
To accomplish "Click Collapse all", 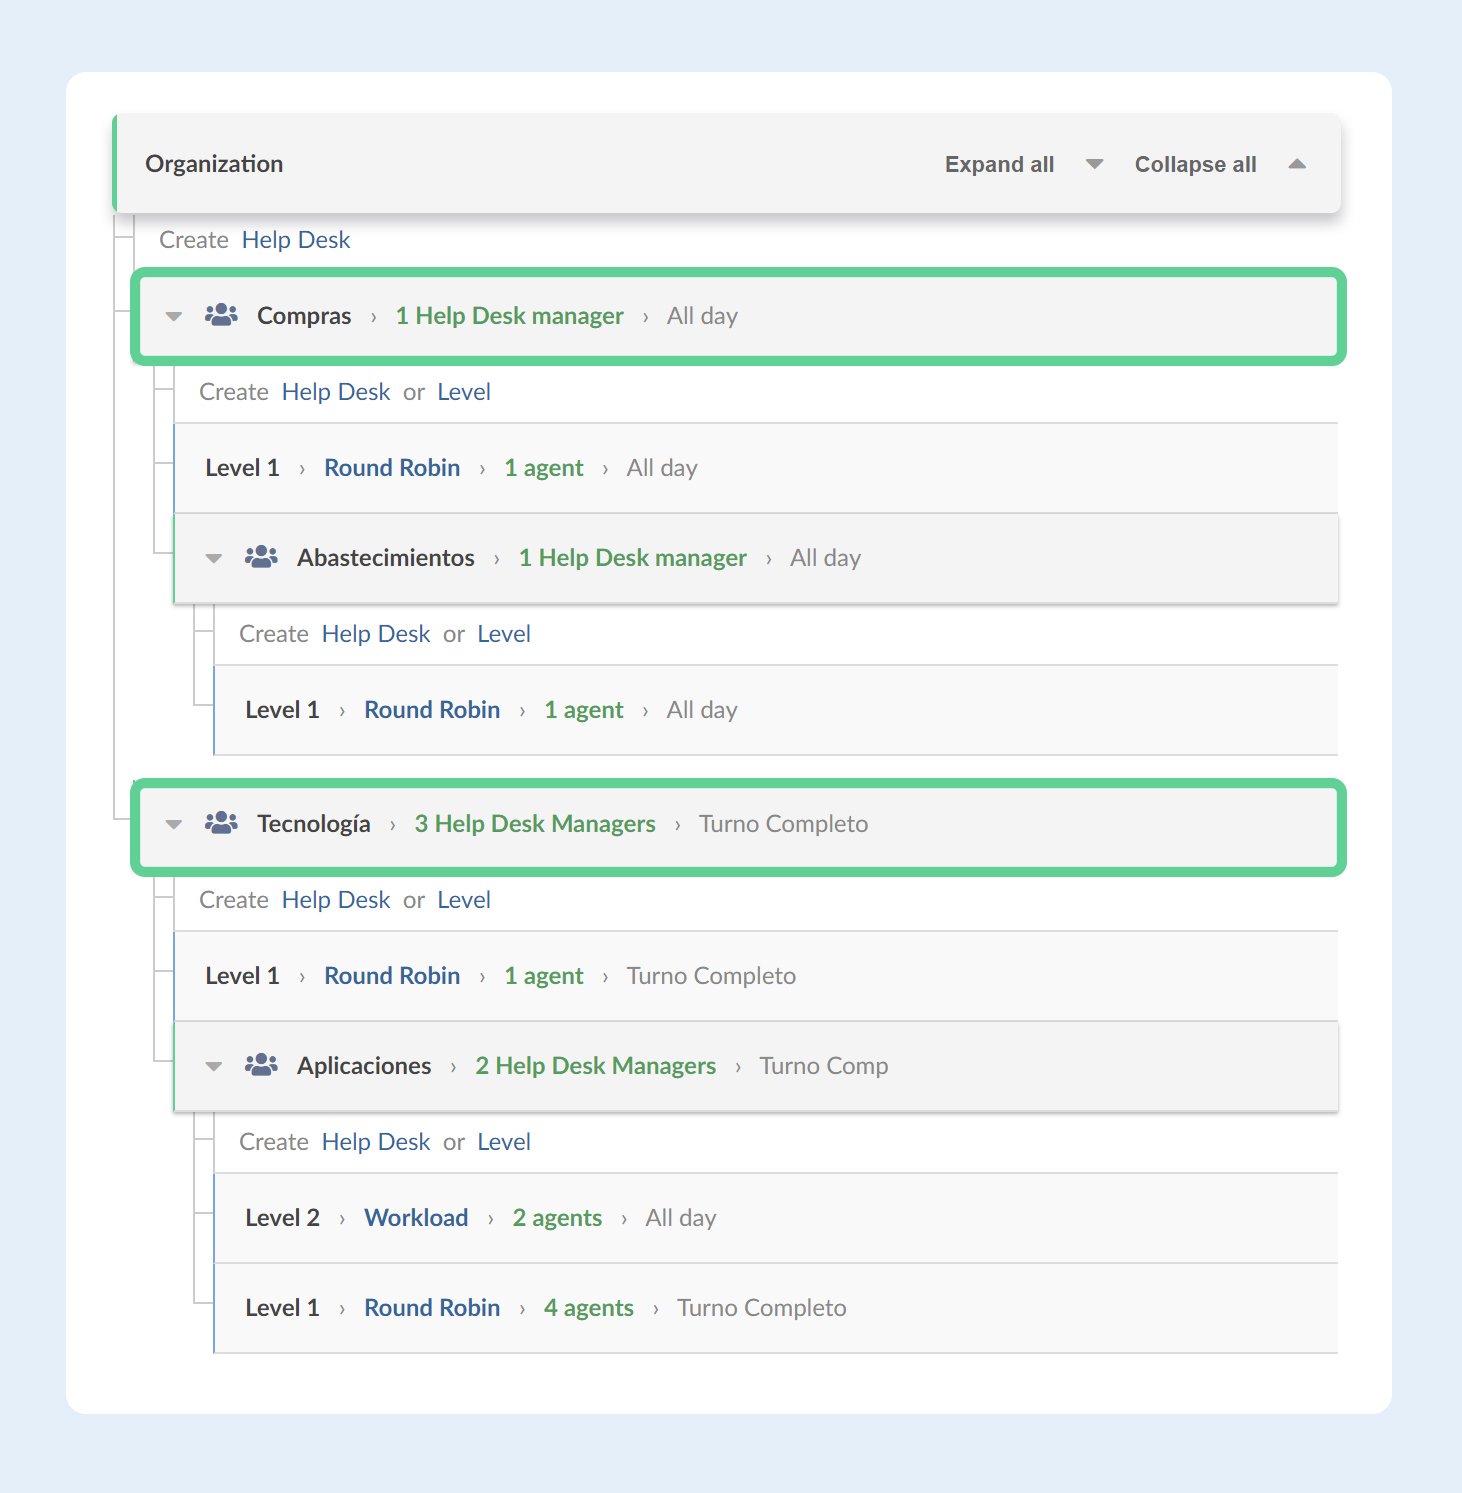I will (x=1195, y=163).
